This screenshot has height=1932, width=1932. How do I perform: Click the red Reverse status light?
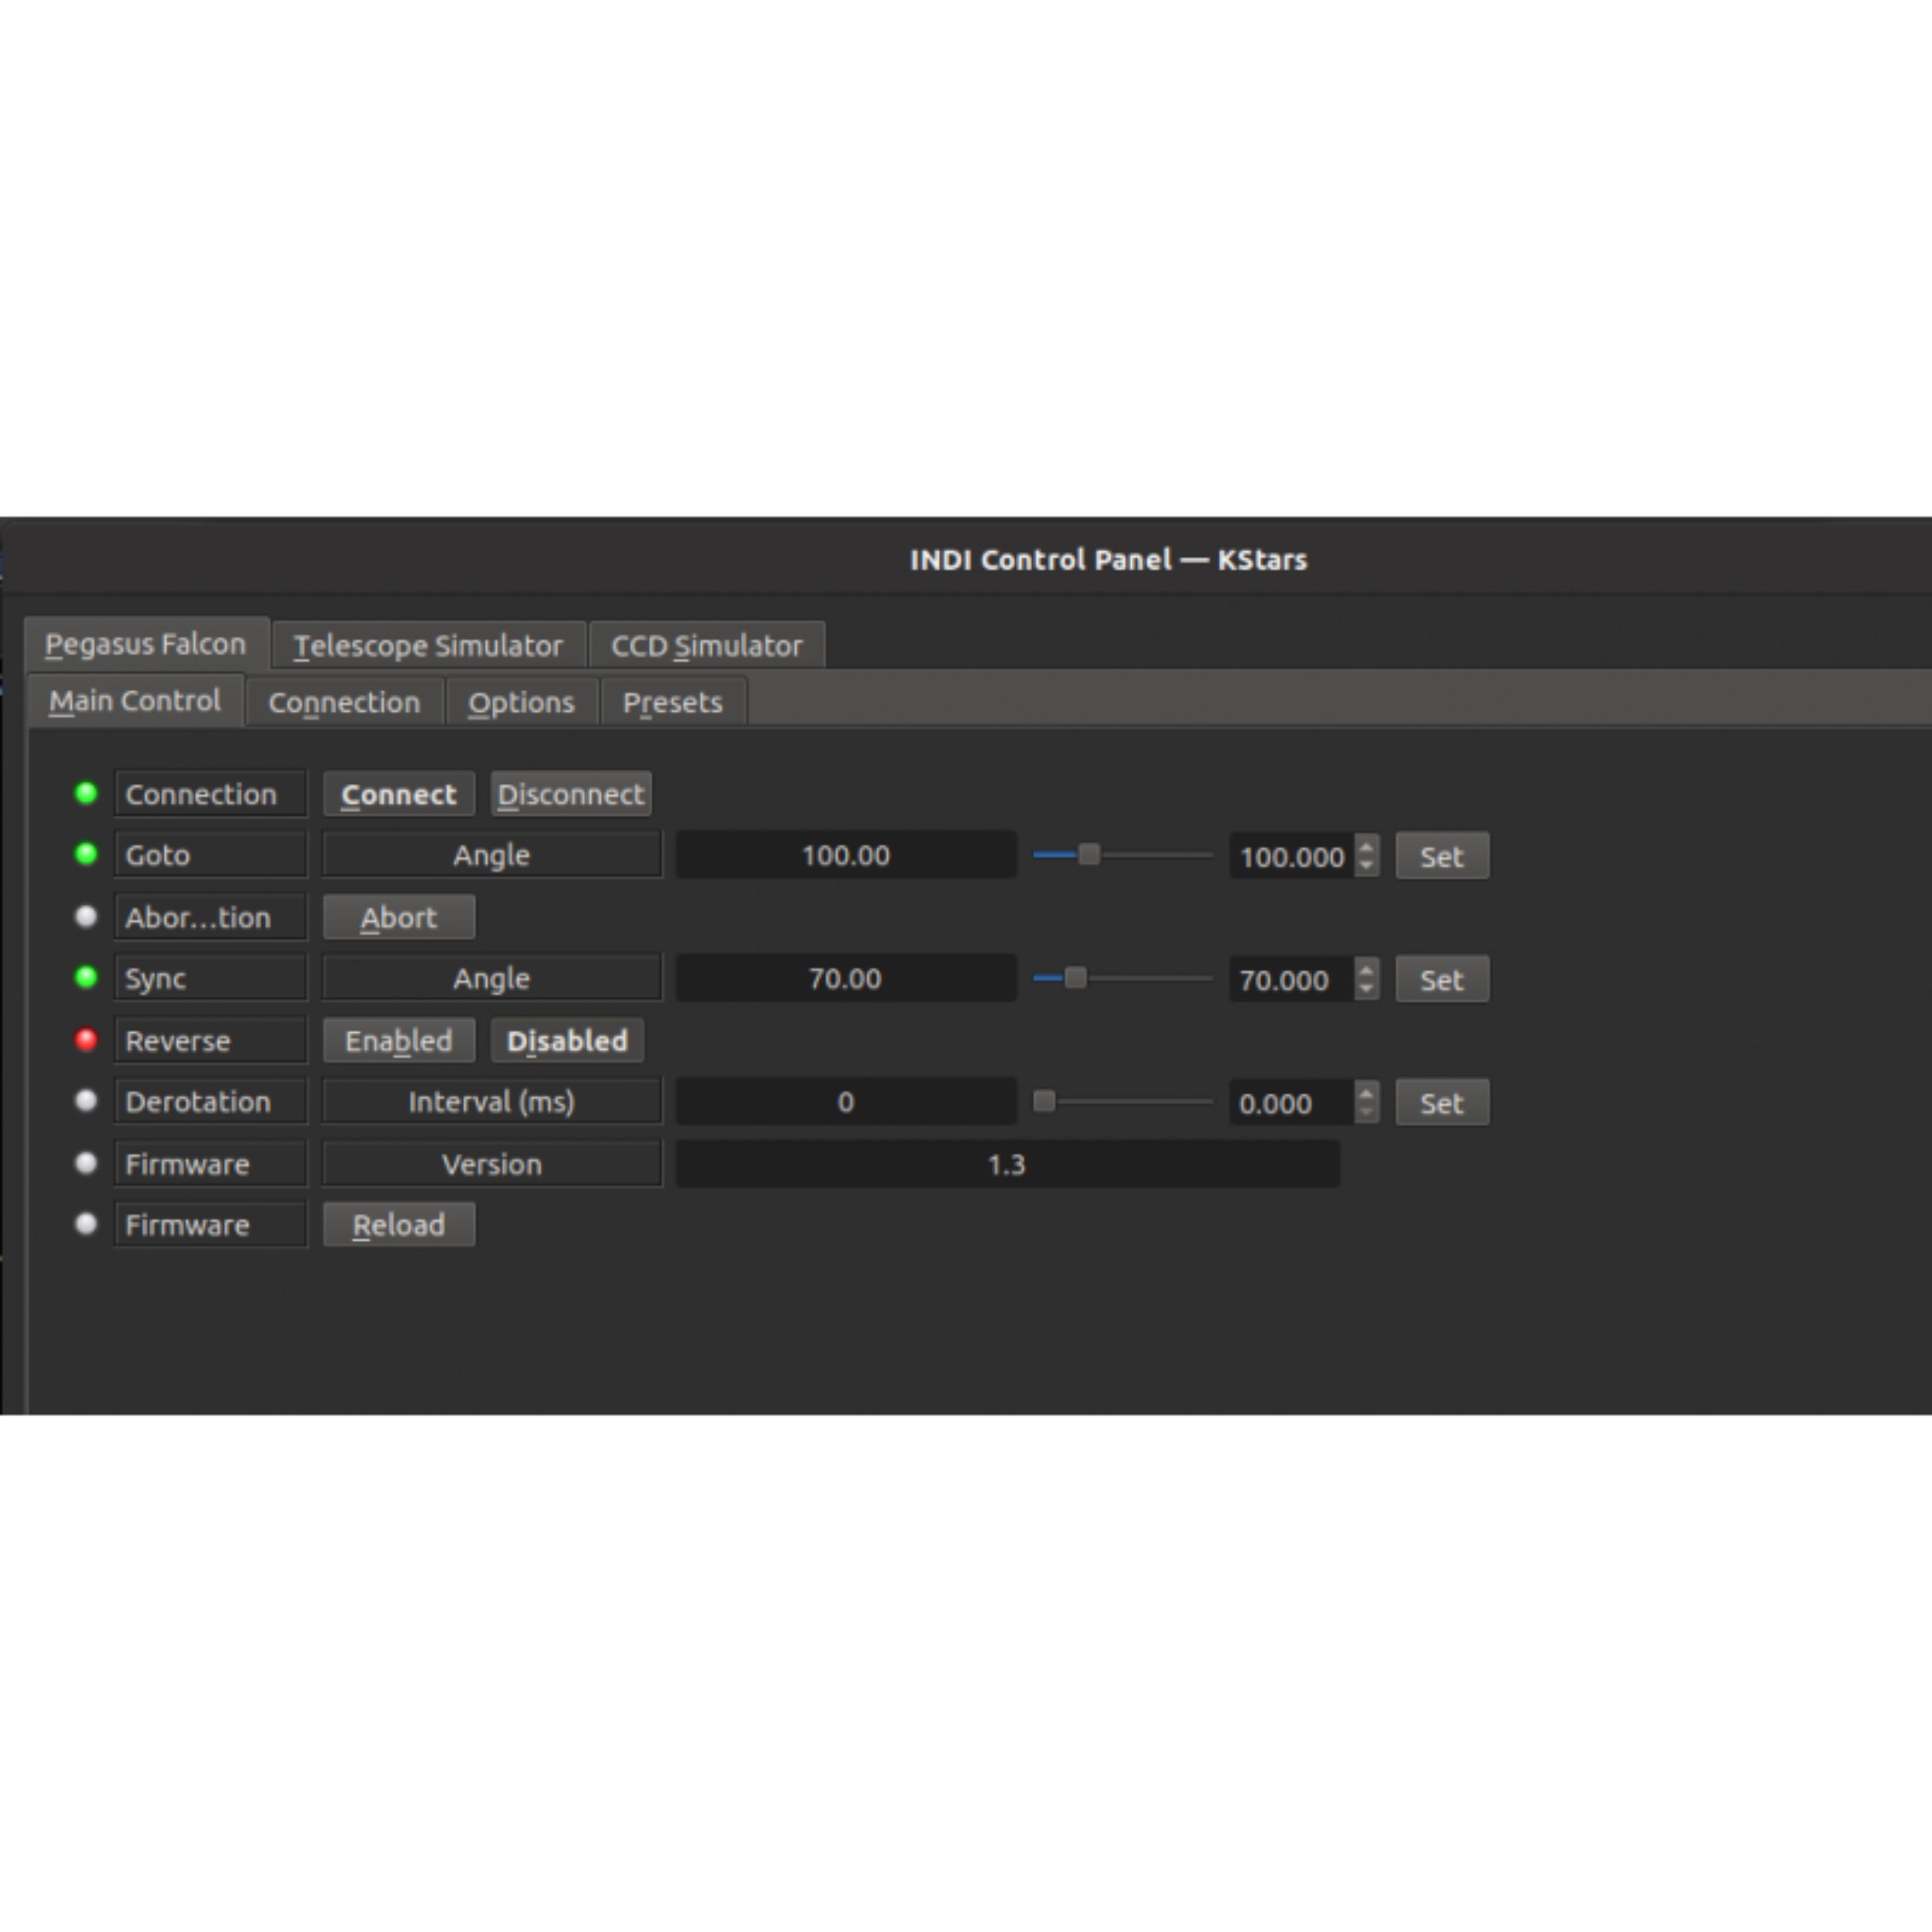point(86,1040)
